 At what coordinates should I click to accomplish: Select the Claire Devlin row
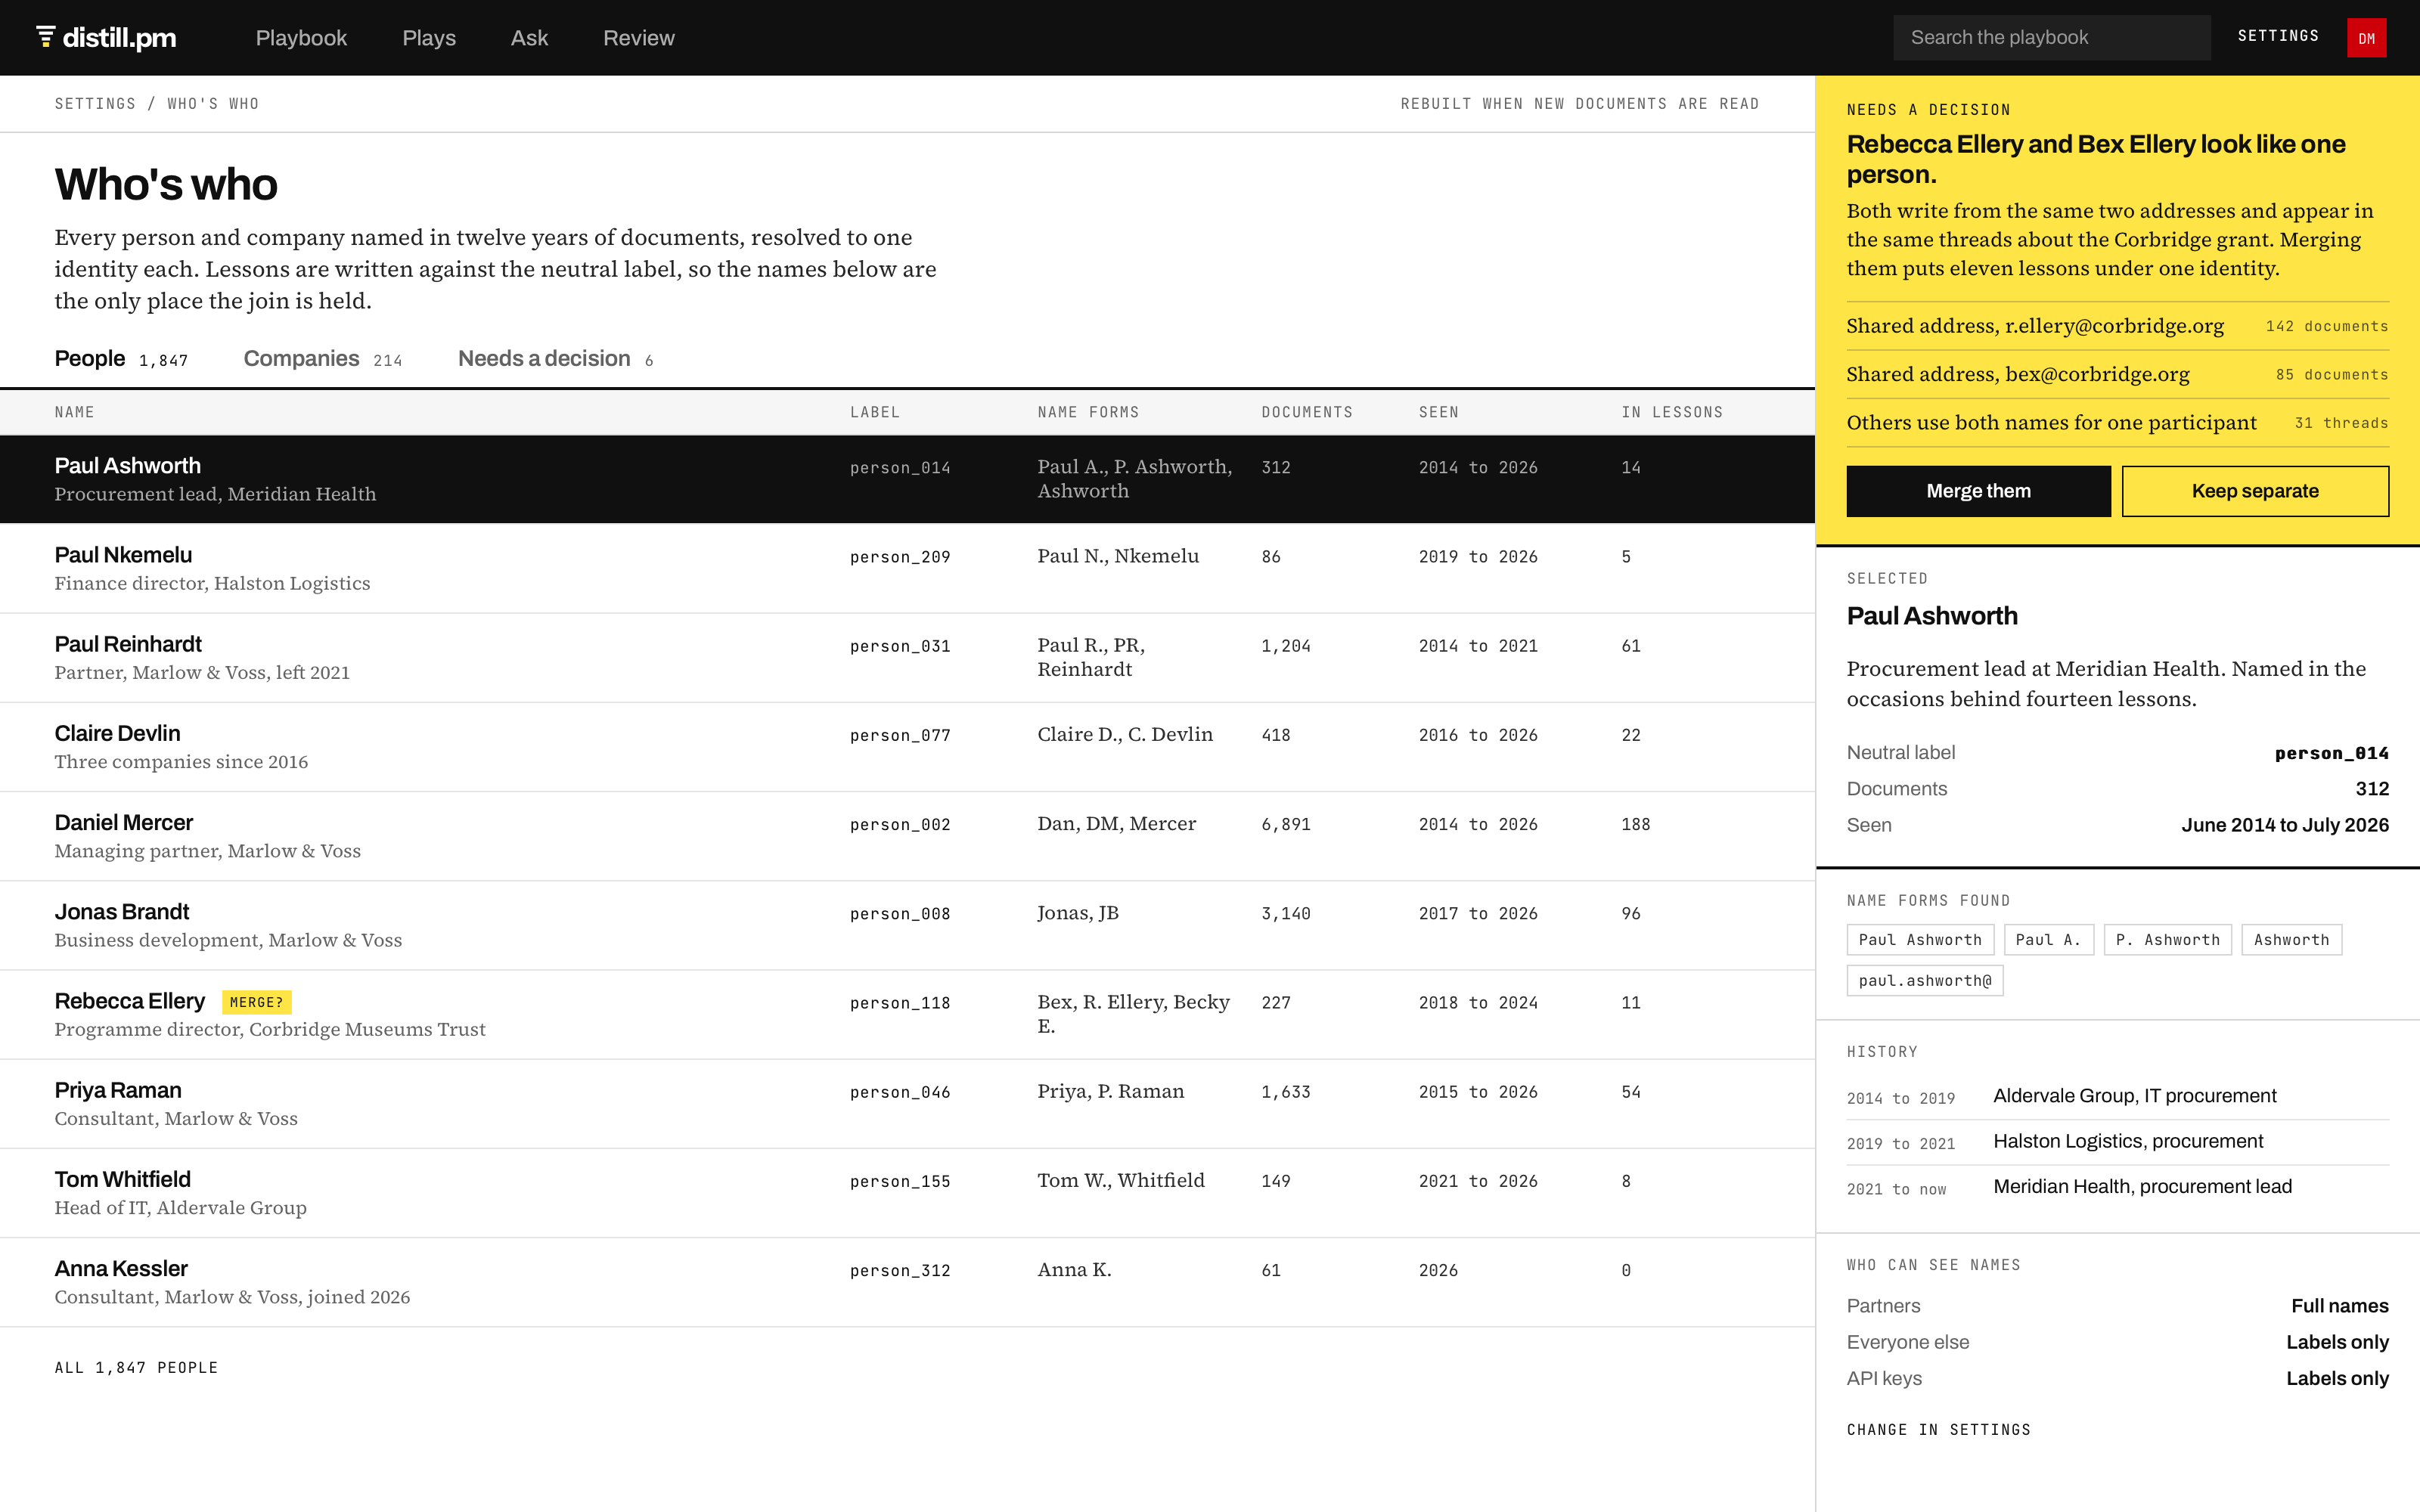click(x=907, y=747)
